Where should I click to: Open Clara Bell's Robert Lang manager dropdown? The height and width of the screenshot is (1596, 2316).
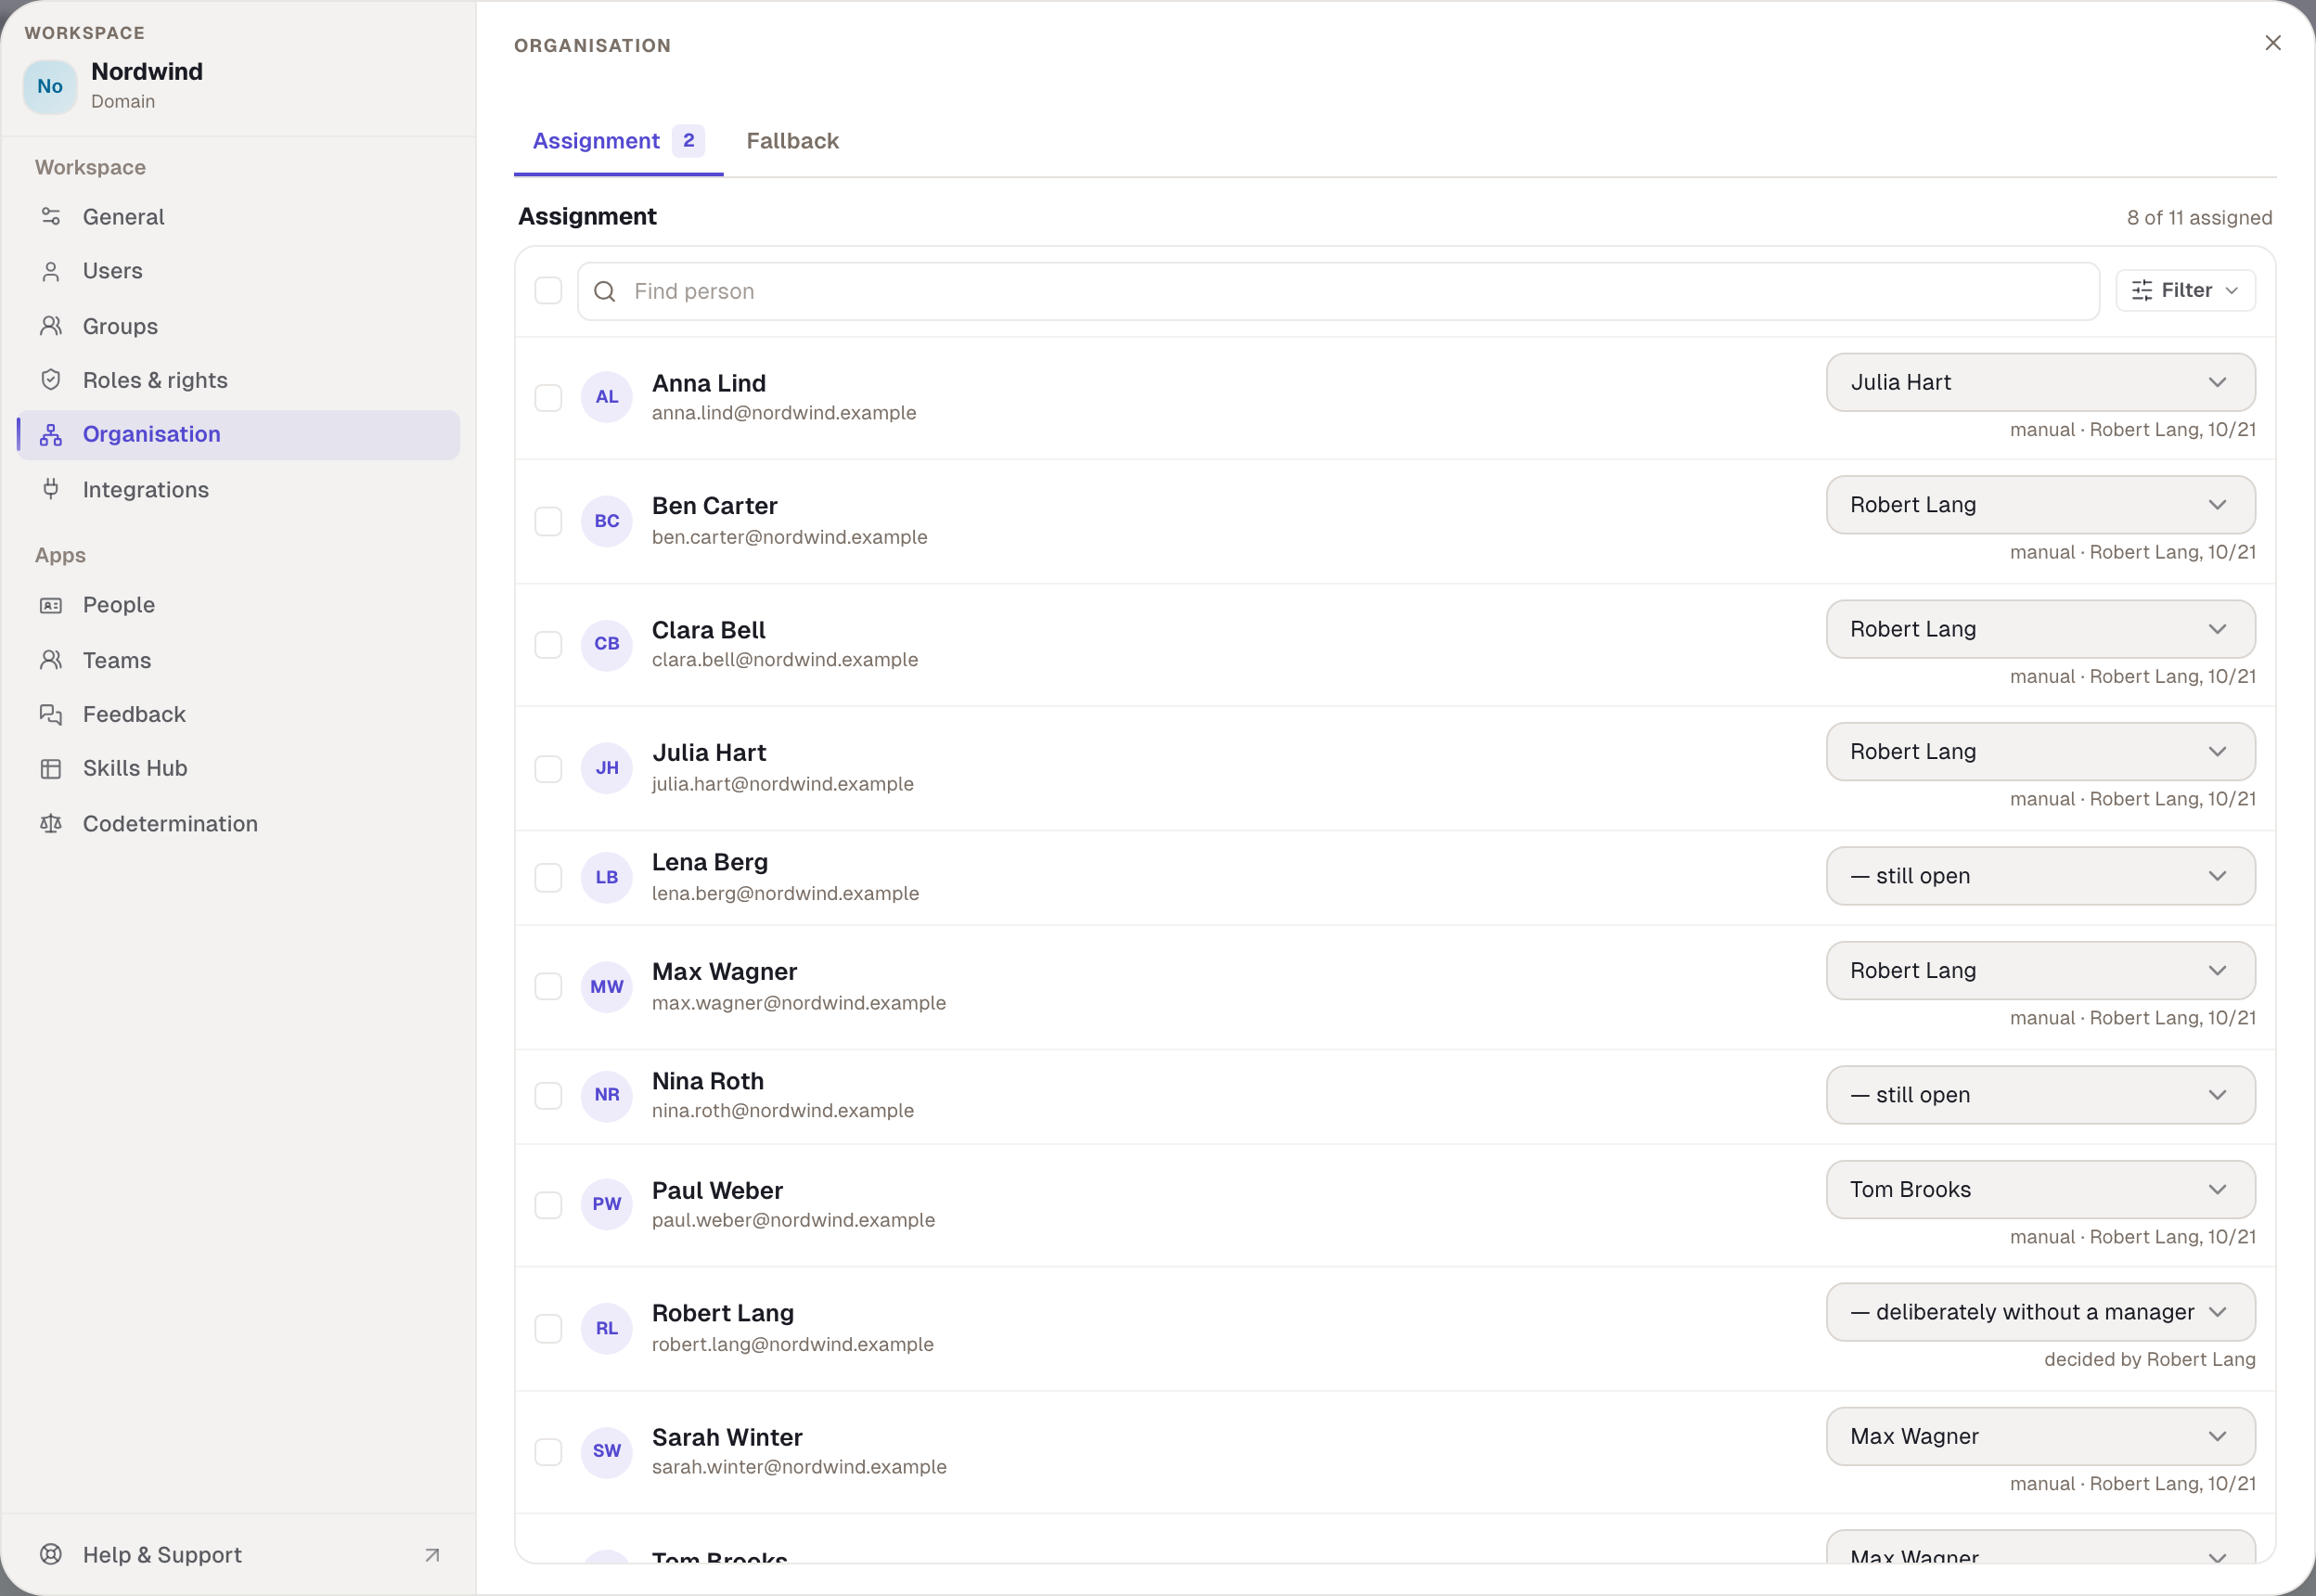click(x=2040, y=629)
